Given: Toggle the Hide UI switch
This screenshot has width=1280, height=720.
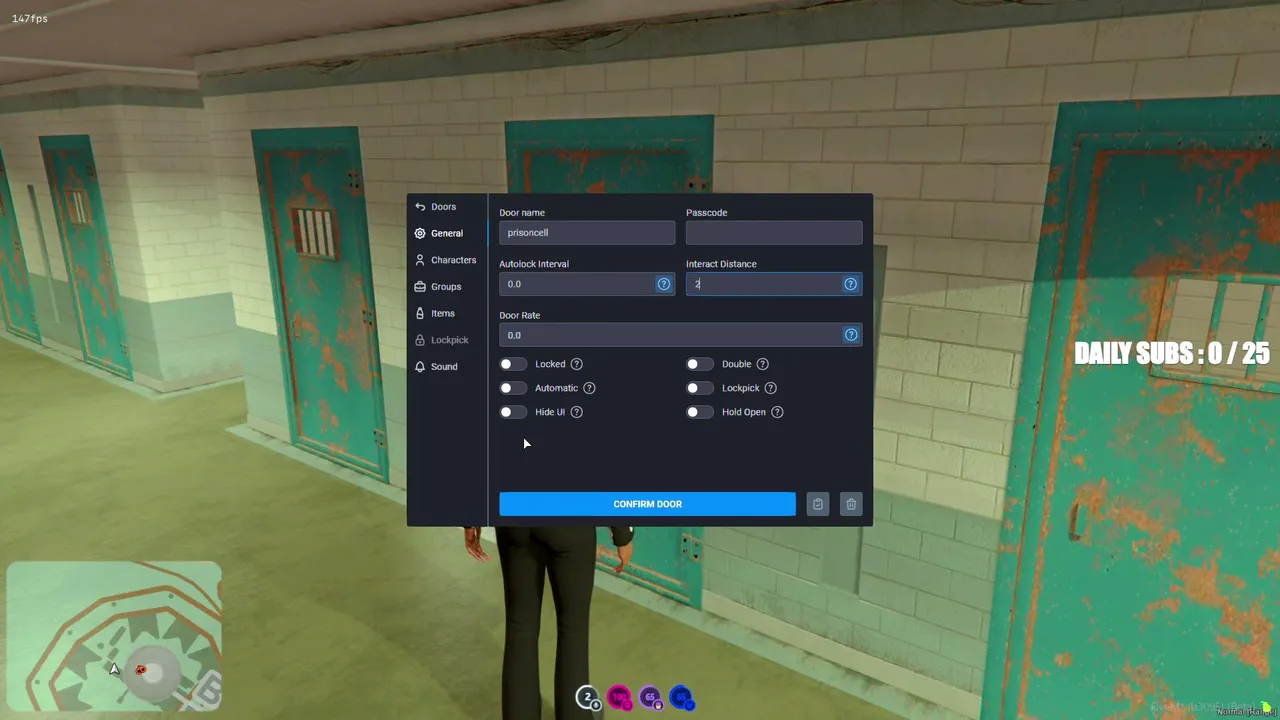Looking at the screenshot, I should point(513,412).
